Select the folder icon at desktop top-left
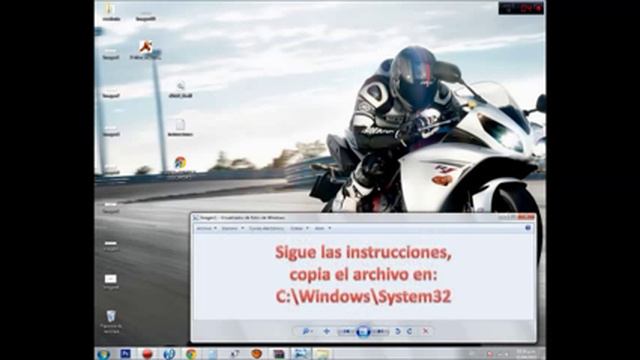Image resolution: width=640 pixels, height=360 pixels. [111, 11]
